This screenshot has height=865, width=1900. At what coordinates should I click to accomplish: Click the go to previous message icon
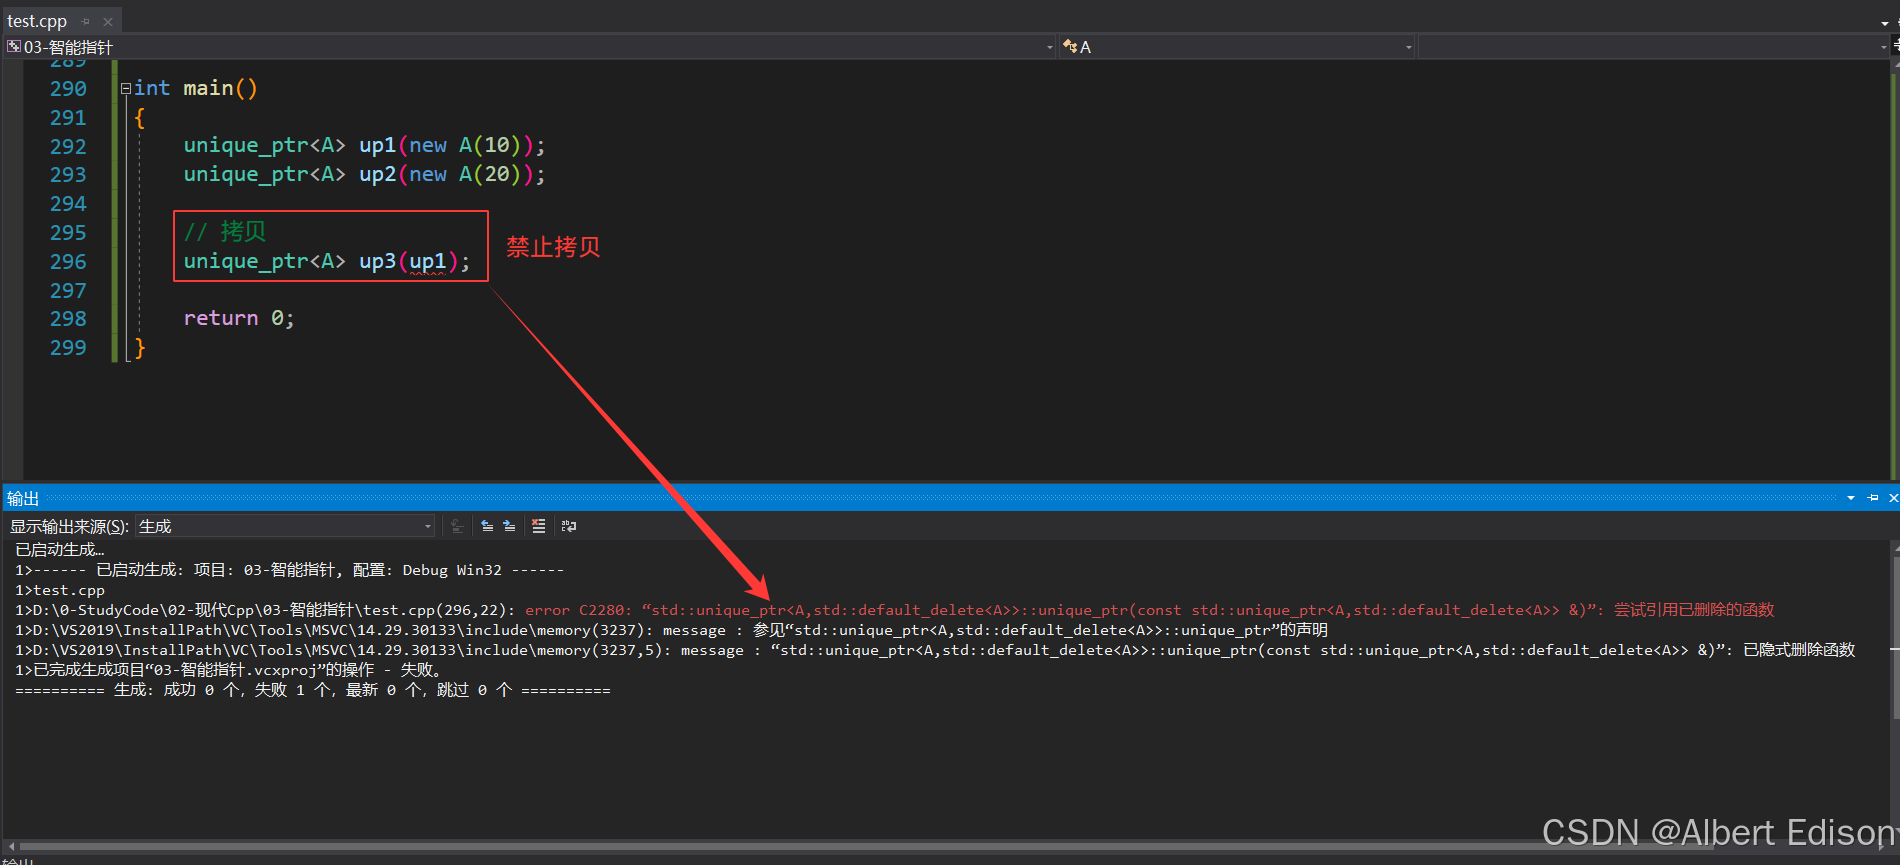[487, 526]
